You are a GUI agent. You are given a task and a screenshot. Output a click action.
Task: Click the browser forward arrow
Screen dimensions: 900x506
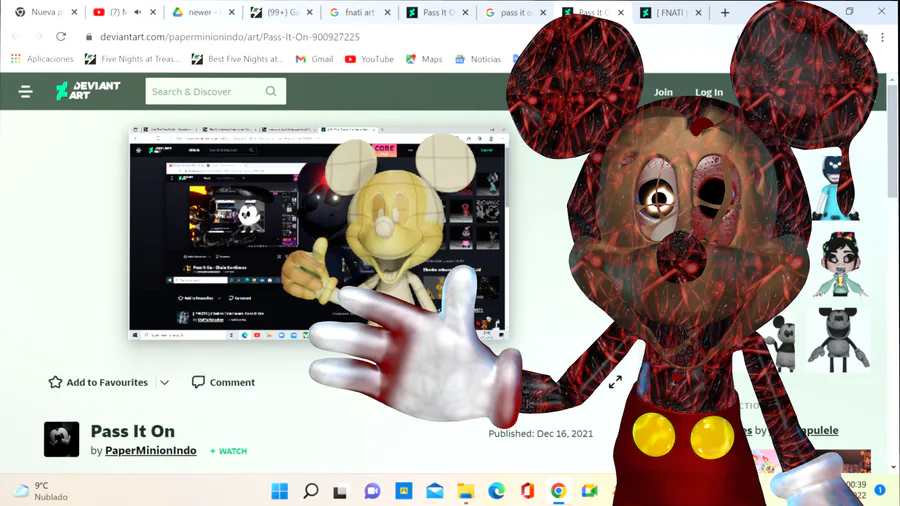click(x=38, y=37)
